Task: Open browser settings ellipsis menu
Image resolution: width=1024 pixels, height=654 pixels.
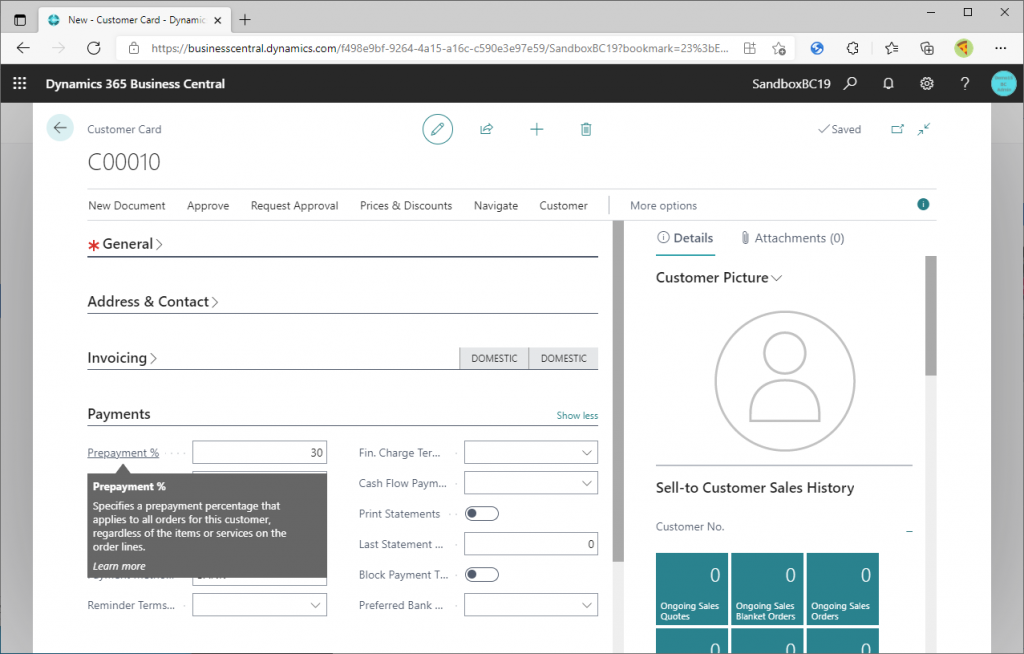Action: pos(1000,48)
